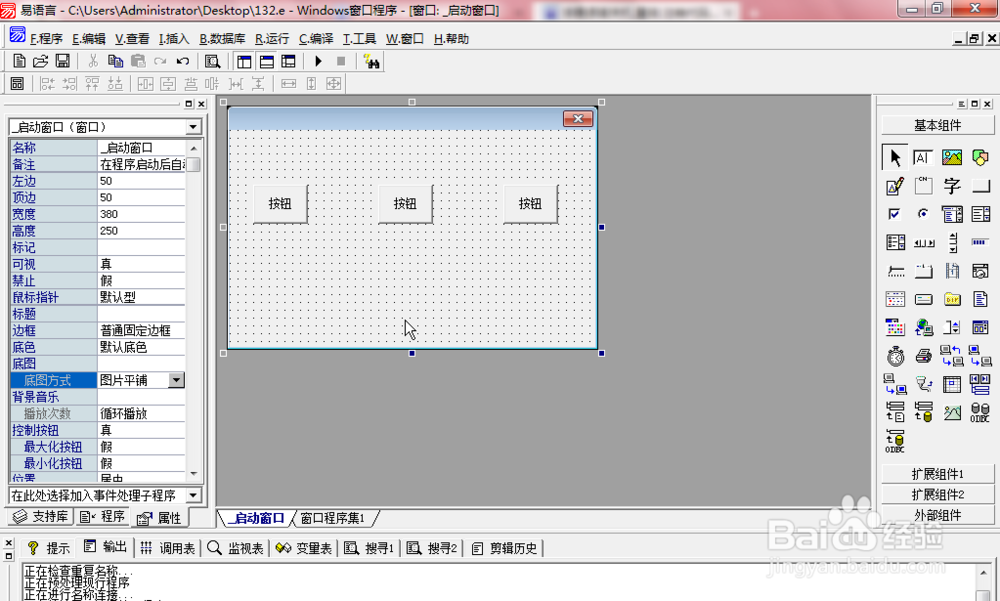
Task: Select the checkbox component in toolbox
Action: point(895,214)
